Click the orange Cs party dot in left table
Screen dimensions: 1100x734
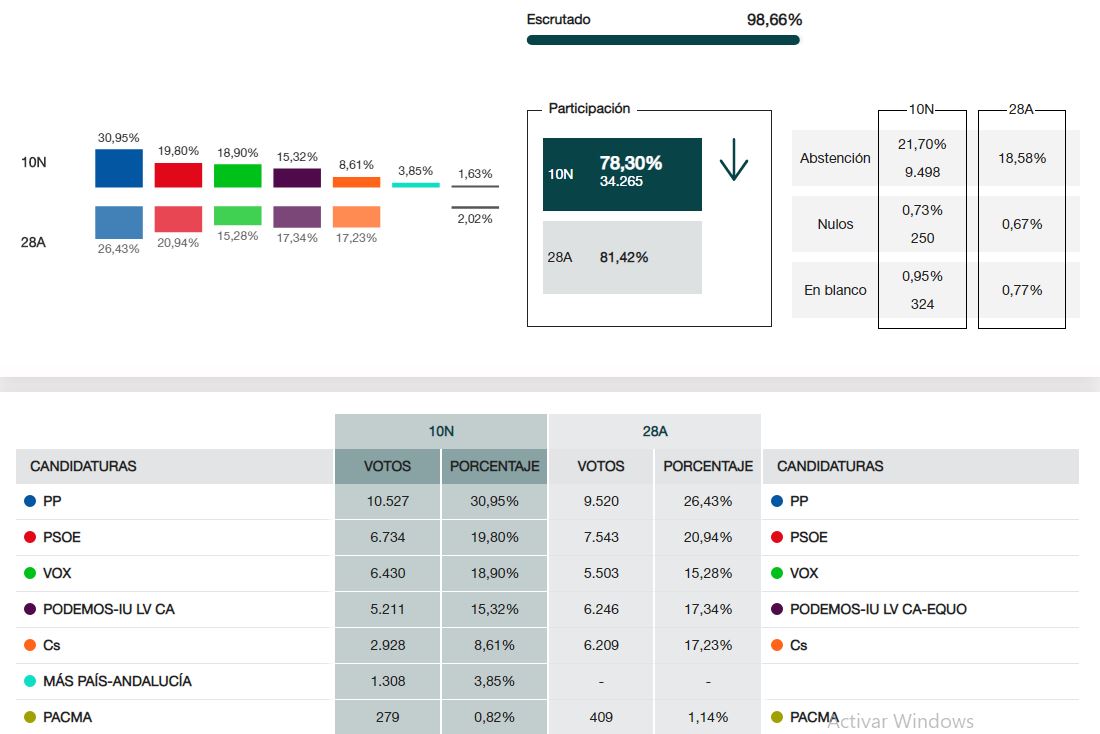click(30, 645)
